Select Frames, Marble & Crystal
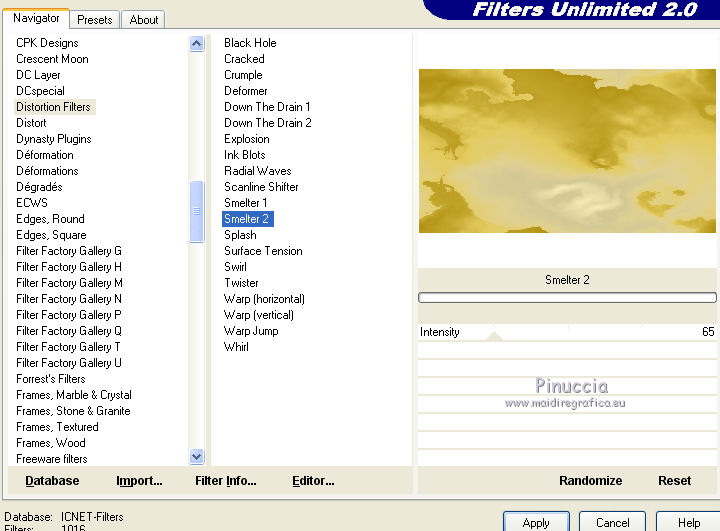Screen dimensions: 720x531 pyautogui.click(x=74, y=395)
